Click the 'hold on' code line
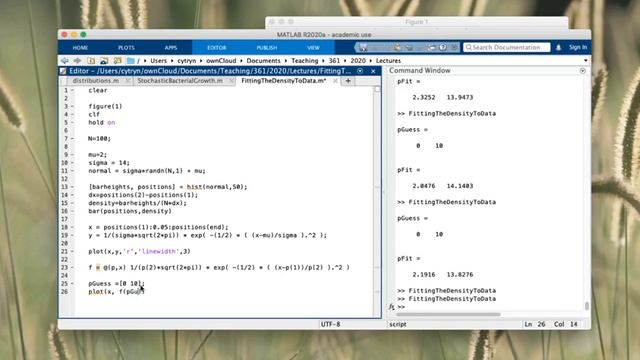Screen dimensions: 640x360 102,122
